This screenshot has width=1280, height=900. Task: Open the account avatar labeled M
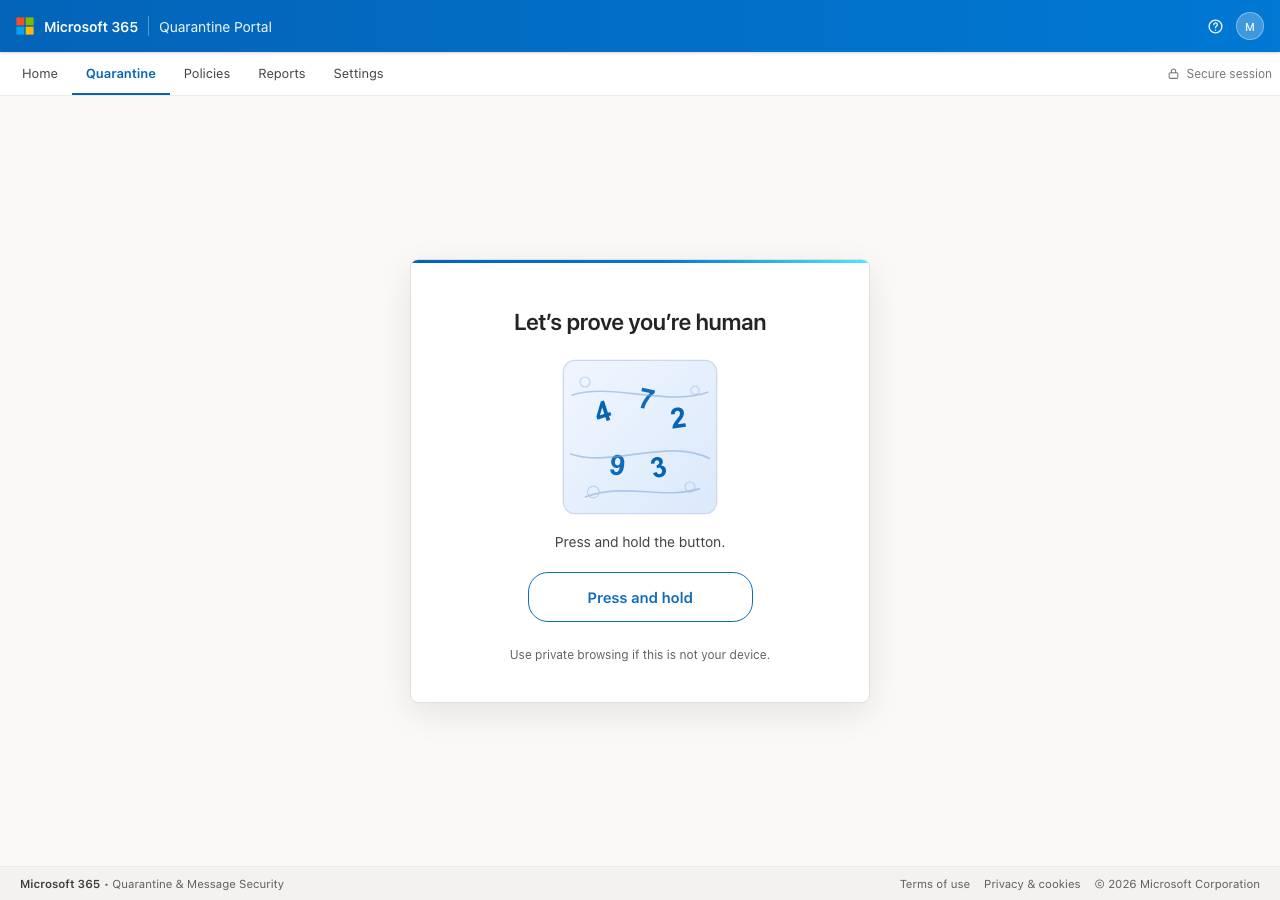pos(1250,26)
